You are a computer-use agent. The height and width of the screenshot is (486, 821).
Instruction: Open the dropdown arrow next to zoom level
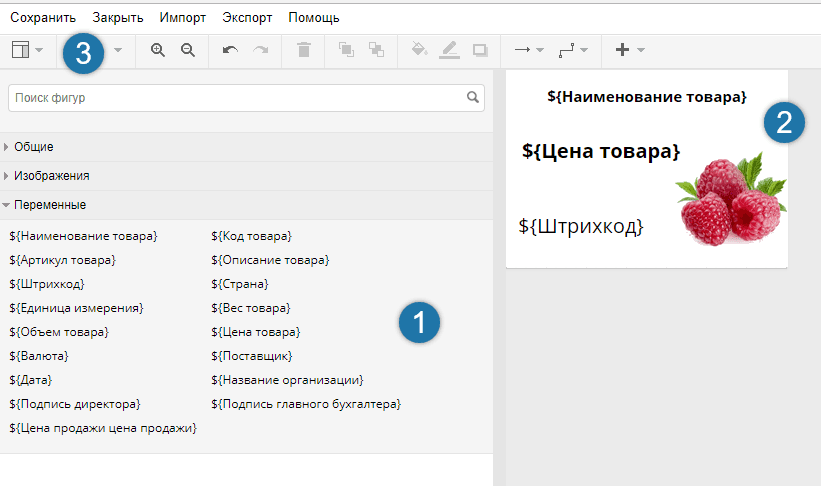pos(118,50)
